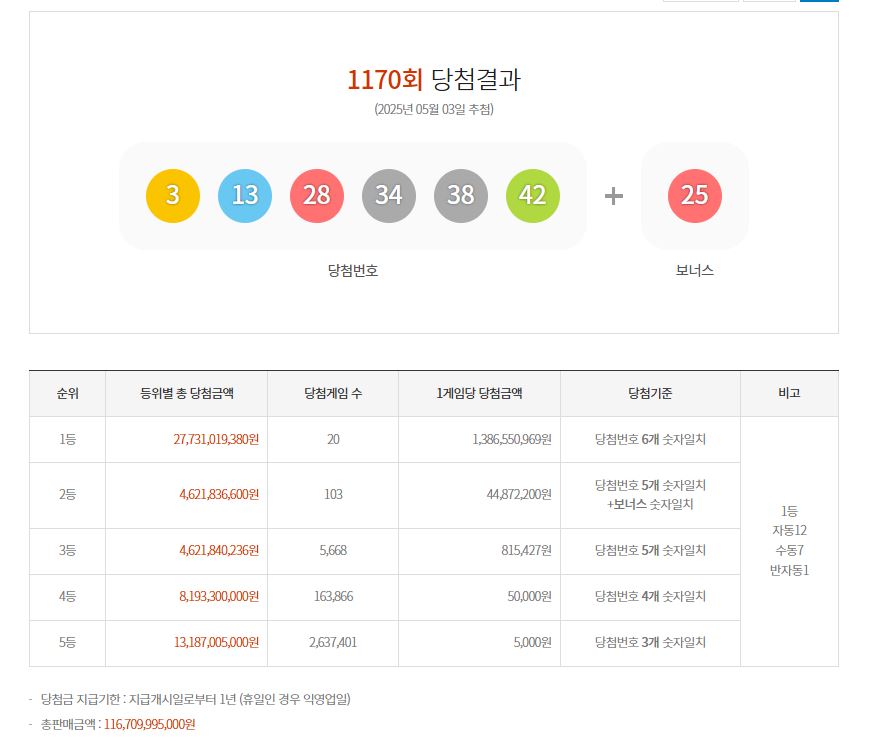The image size is (882, 739).
Task: Click the 당첨게임 수 column header
Action: click(x=333, y=393)
